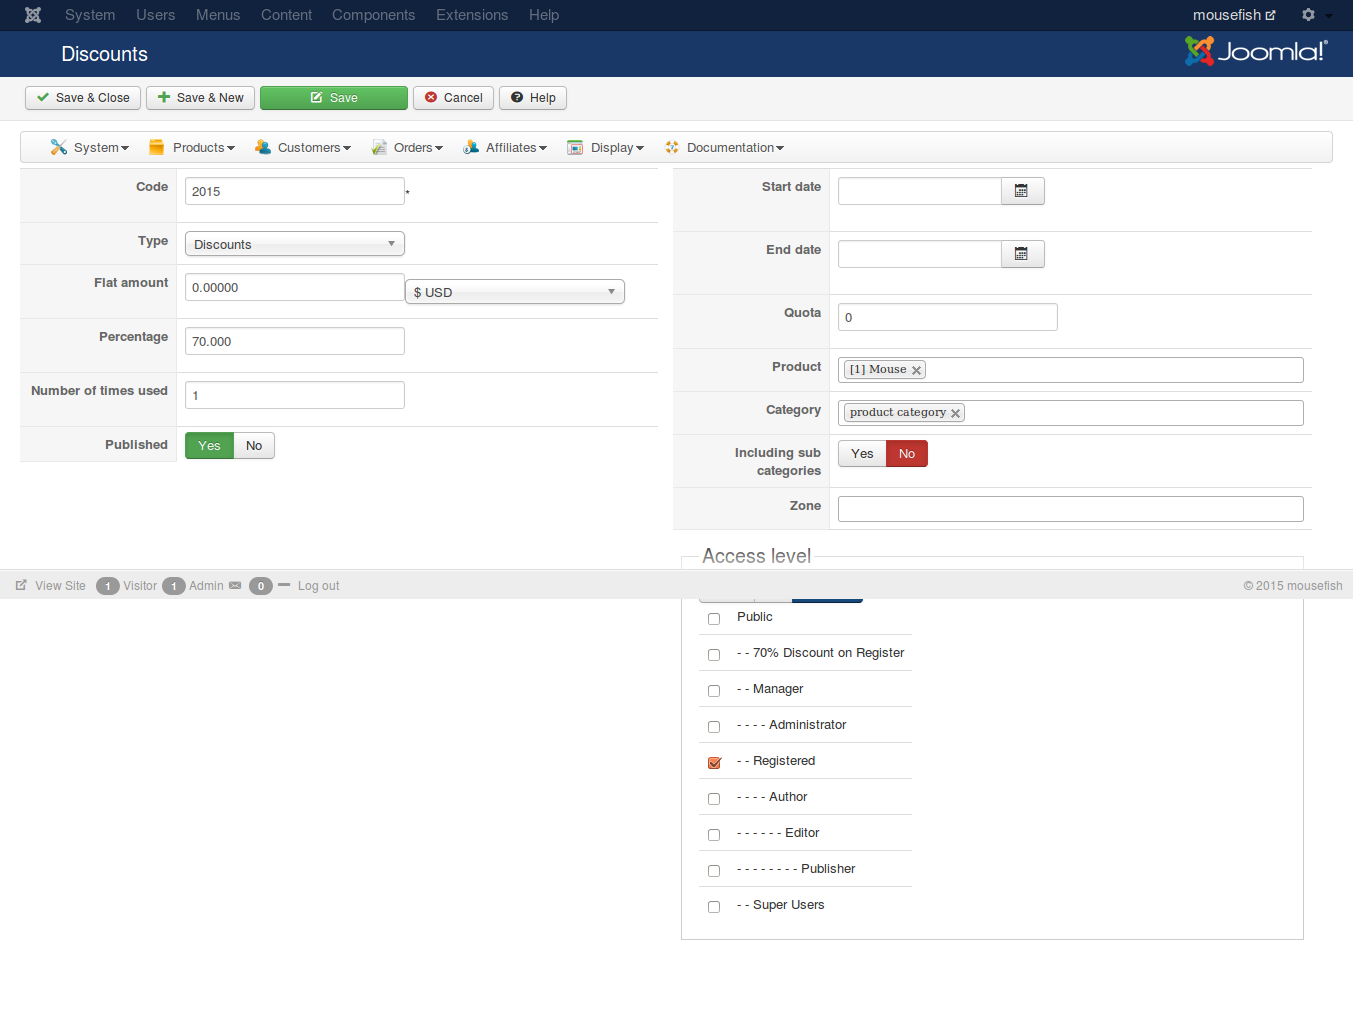Click into the Code input field
The image size is (1353, 1016).
(295, 191)
